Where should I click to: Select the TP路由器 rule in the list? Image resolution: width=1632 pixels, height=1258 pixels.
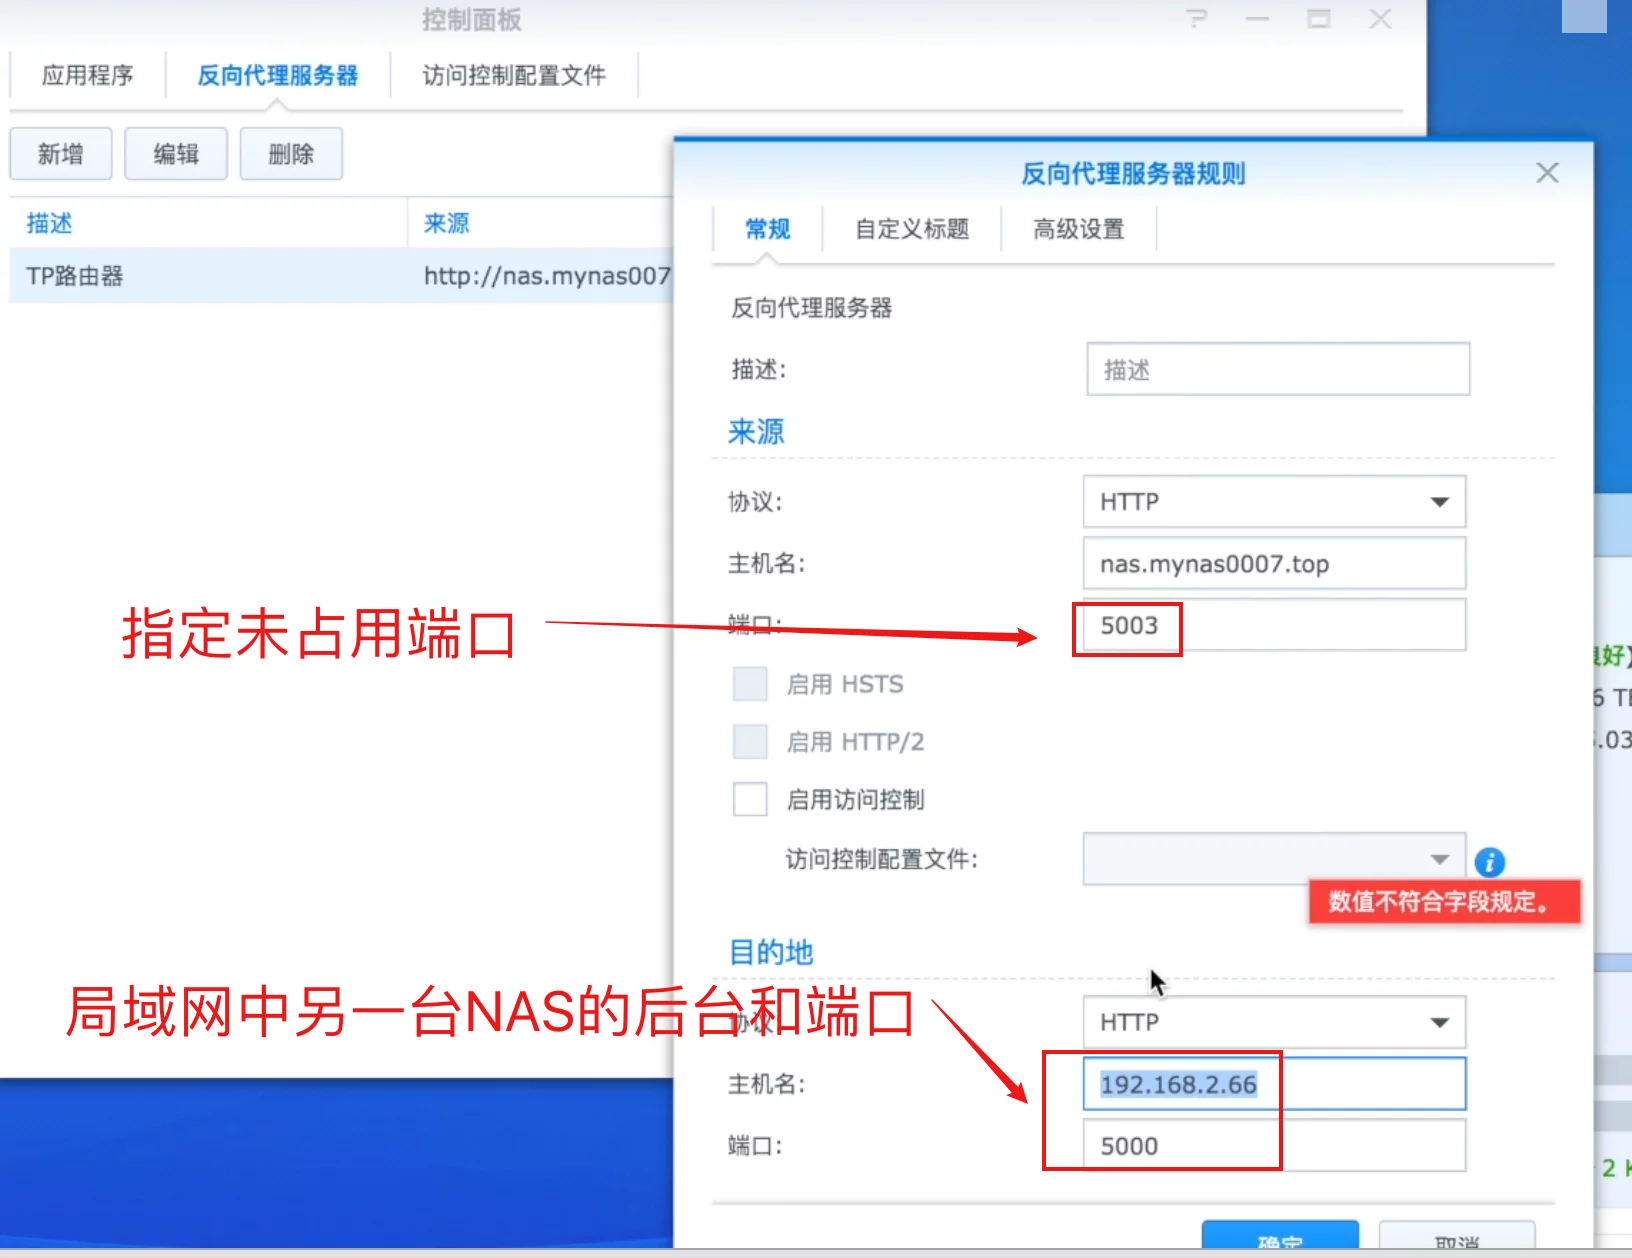tap(200, 276)
